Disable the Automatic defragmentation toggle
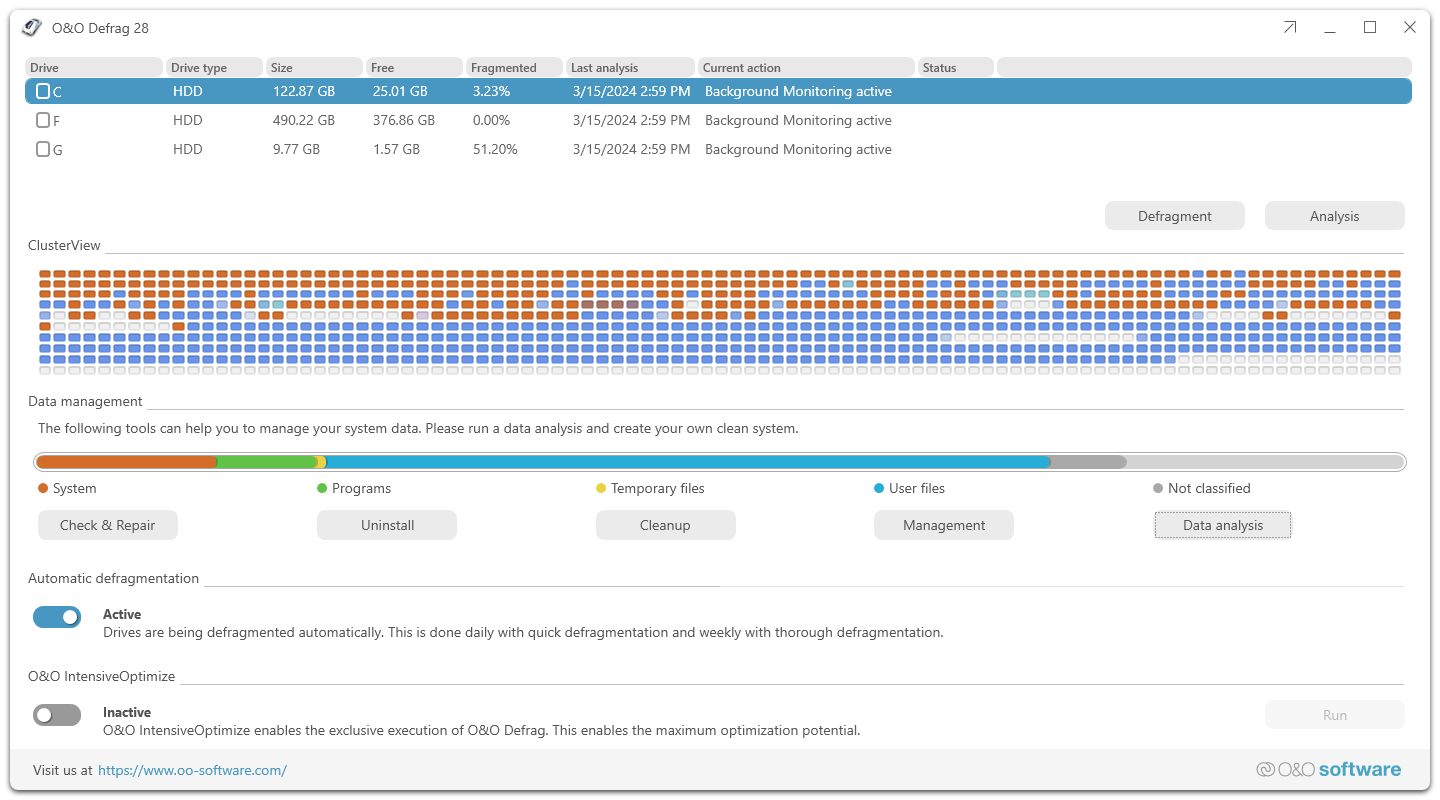The width and height of the screenshot is (1440, 800). [57, 617]
